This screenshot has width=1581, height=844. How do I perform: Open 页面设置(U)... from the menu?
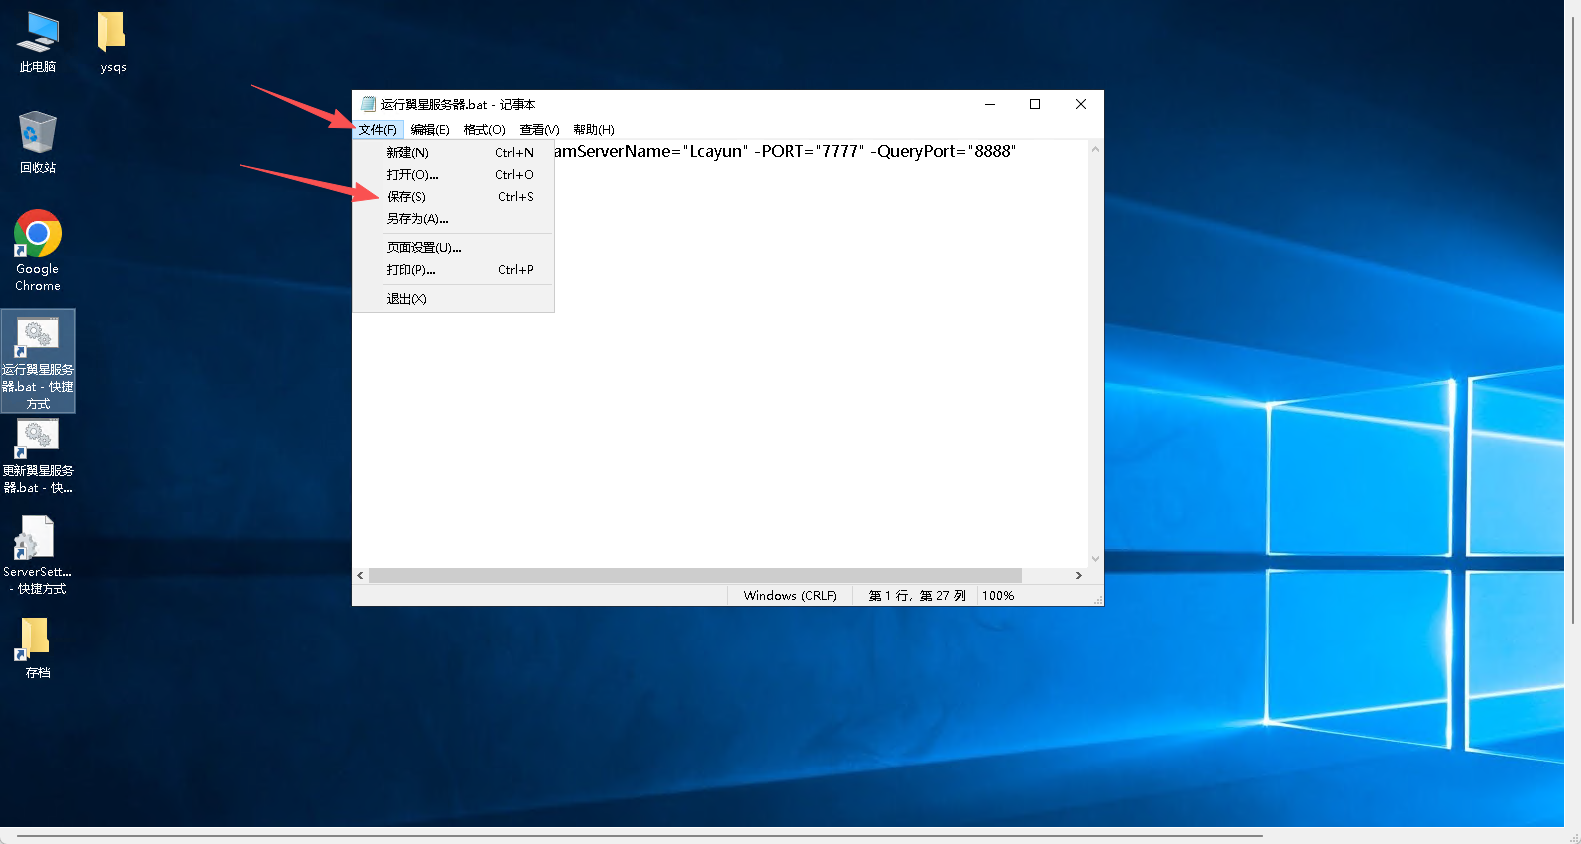pyautogui.click(x=424, y=248)
